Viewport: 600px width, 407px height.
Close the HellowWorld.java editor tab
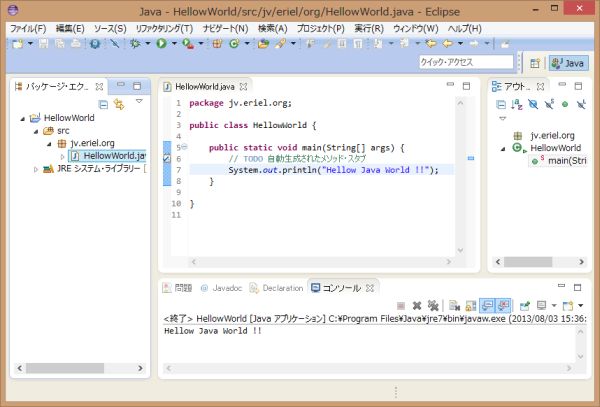coord(243,87)
